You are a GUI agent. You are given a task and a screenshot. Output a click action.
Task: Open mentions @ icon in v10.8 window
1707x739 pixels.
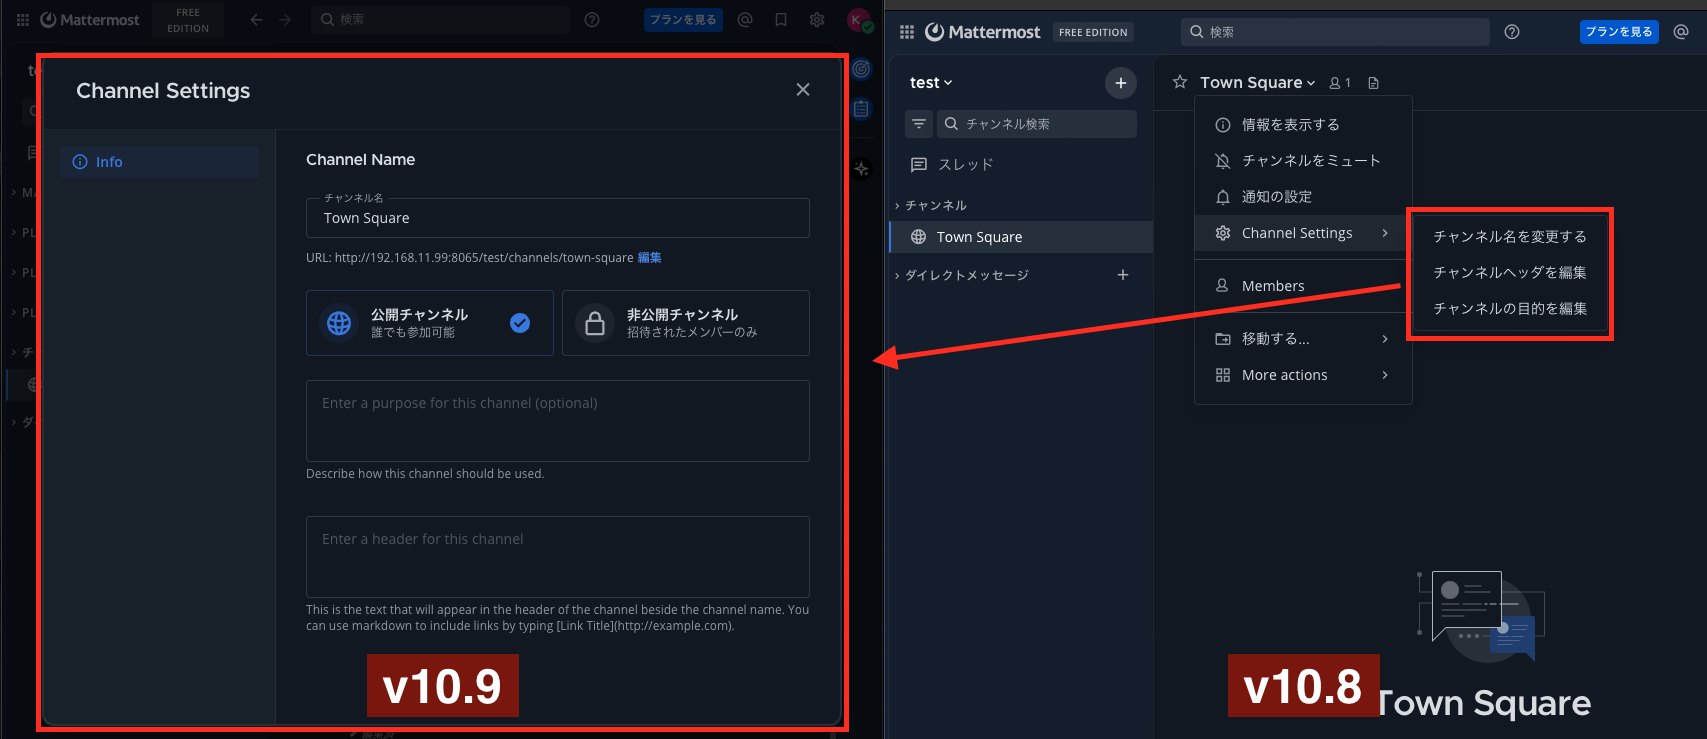[x=1681, y=32]
